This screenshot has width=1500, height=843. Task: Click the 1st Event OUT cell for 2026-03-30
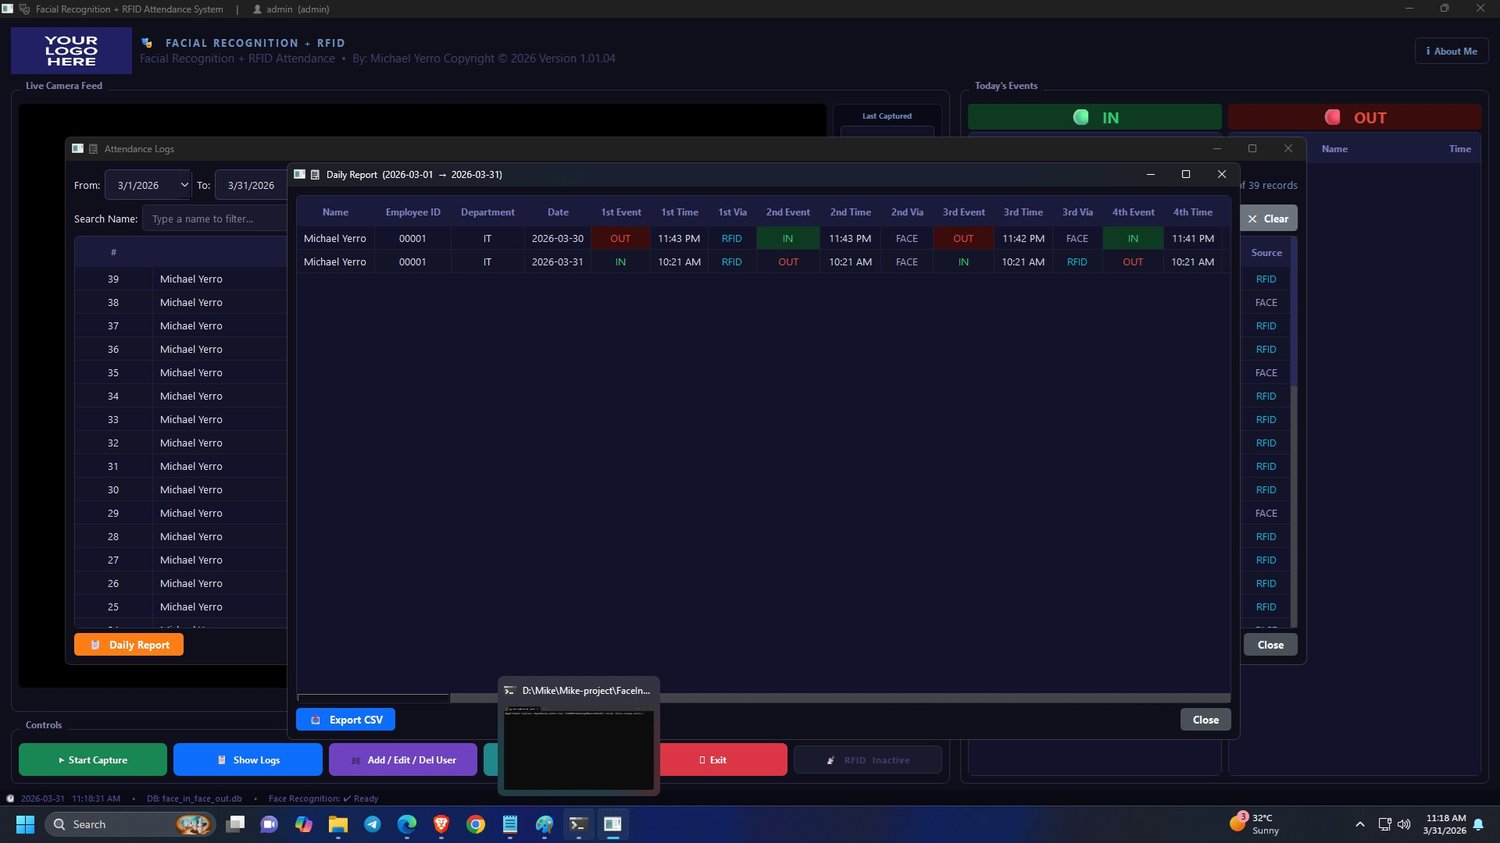click(x=621, y=239)
